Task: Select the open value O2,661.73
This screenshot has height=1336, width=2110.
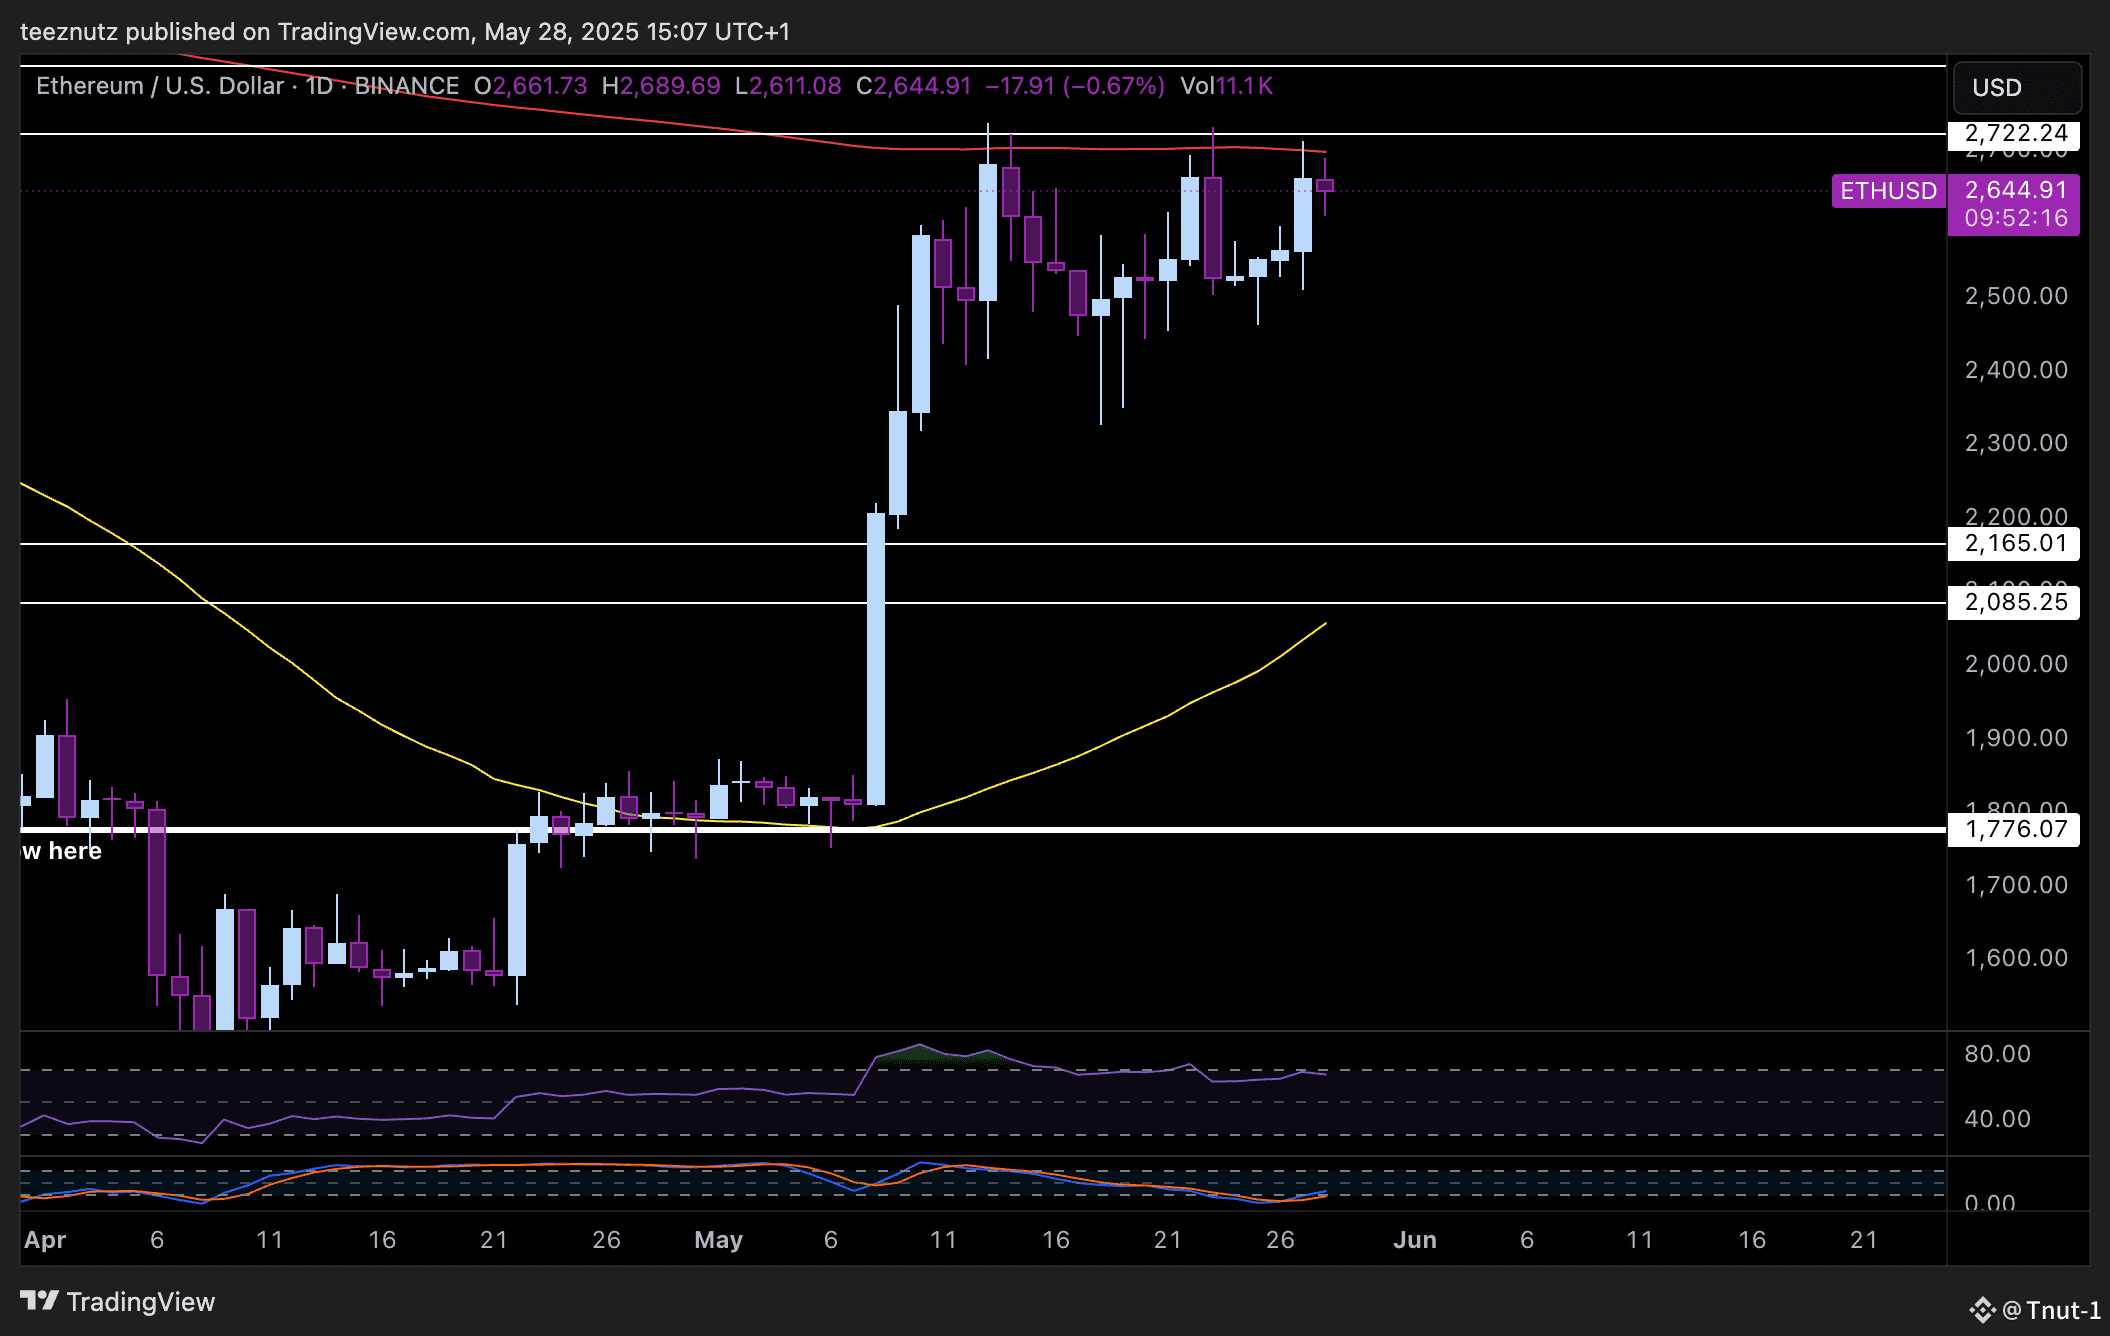Action: (531, 86)
